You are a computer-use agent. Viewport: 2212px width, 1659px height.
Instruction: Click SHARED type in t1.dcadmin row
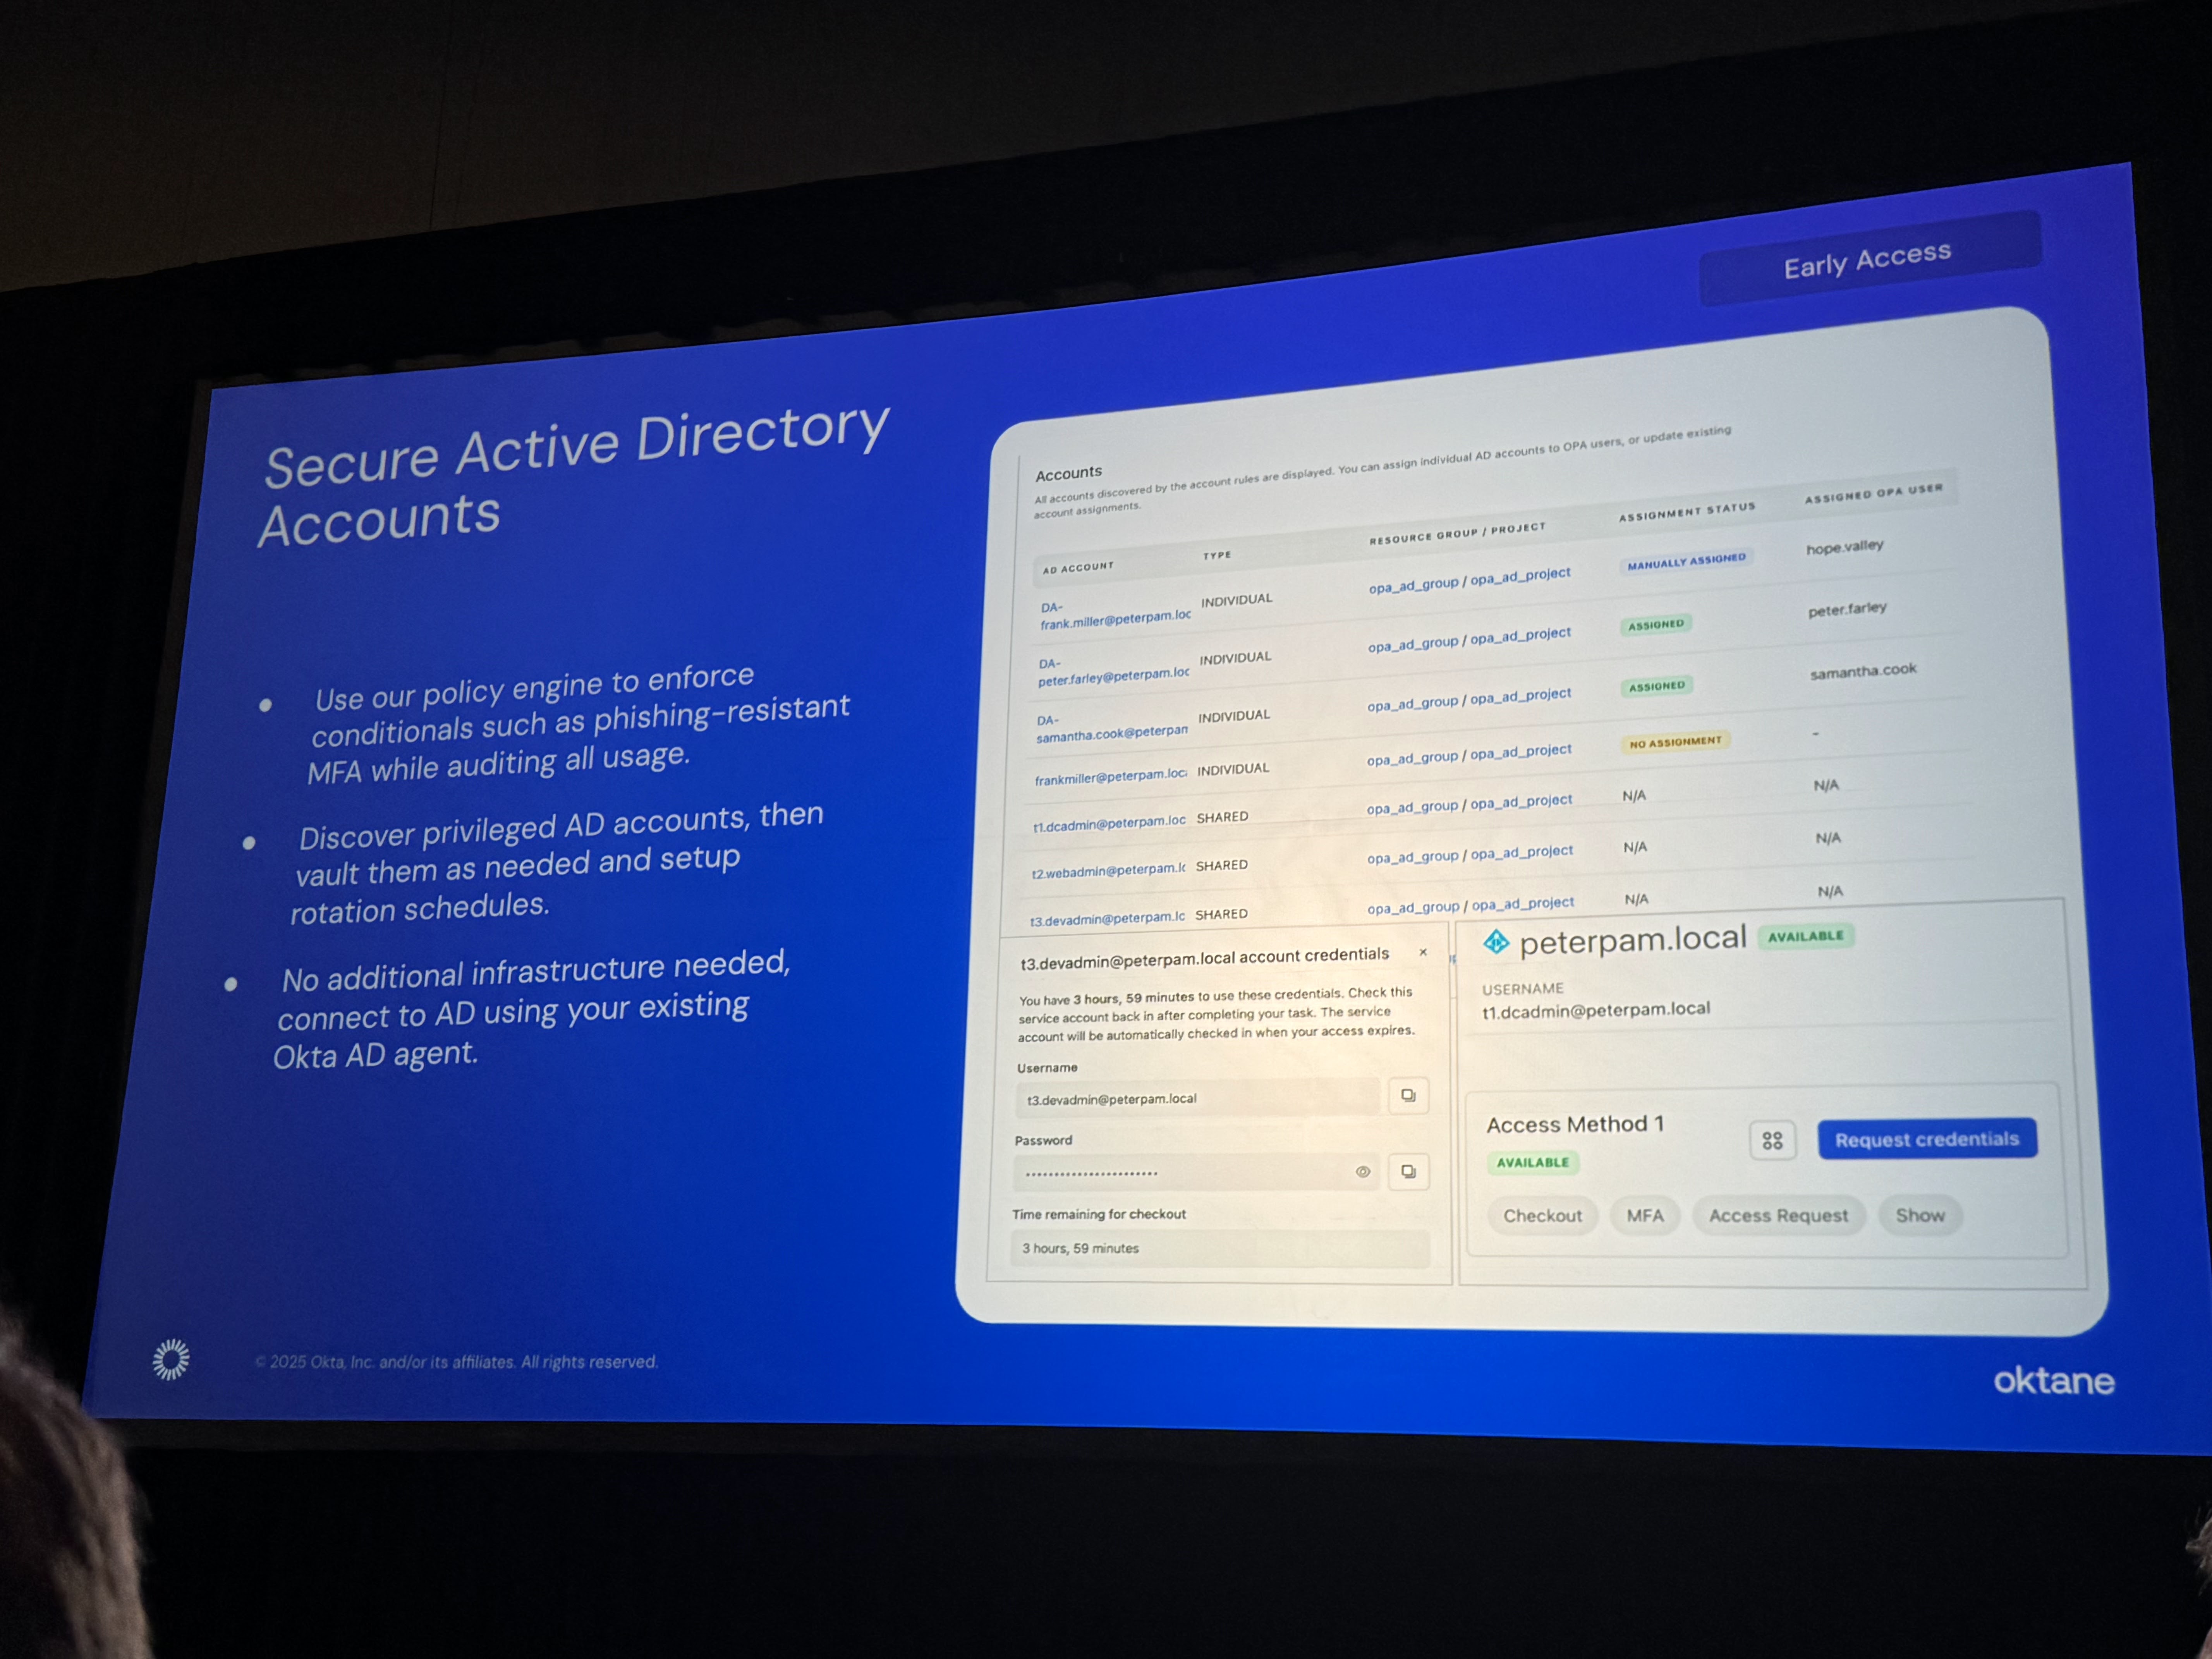tap(1222, 817)
